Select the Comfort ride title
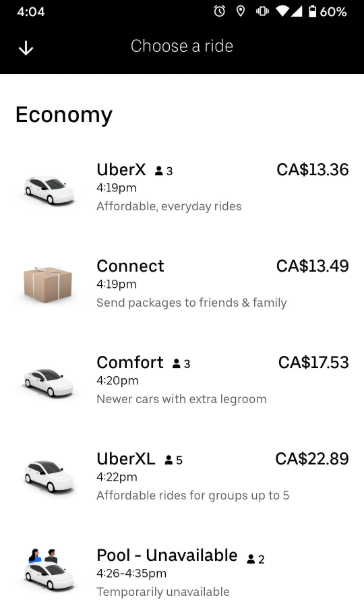Image resolution: width=364 pixels, height=612 pixels. point(130,362)
